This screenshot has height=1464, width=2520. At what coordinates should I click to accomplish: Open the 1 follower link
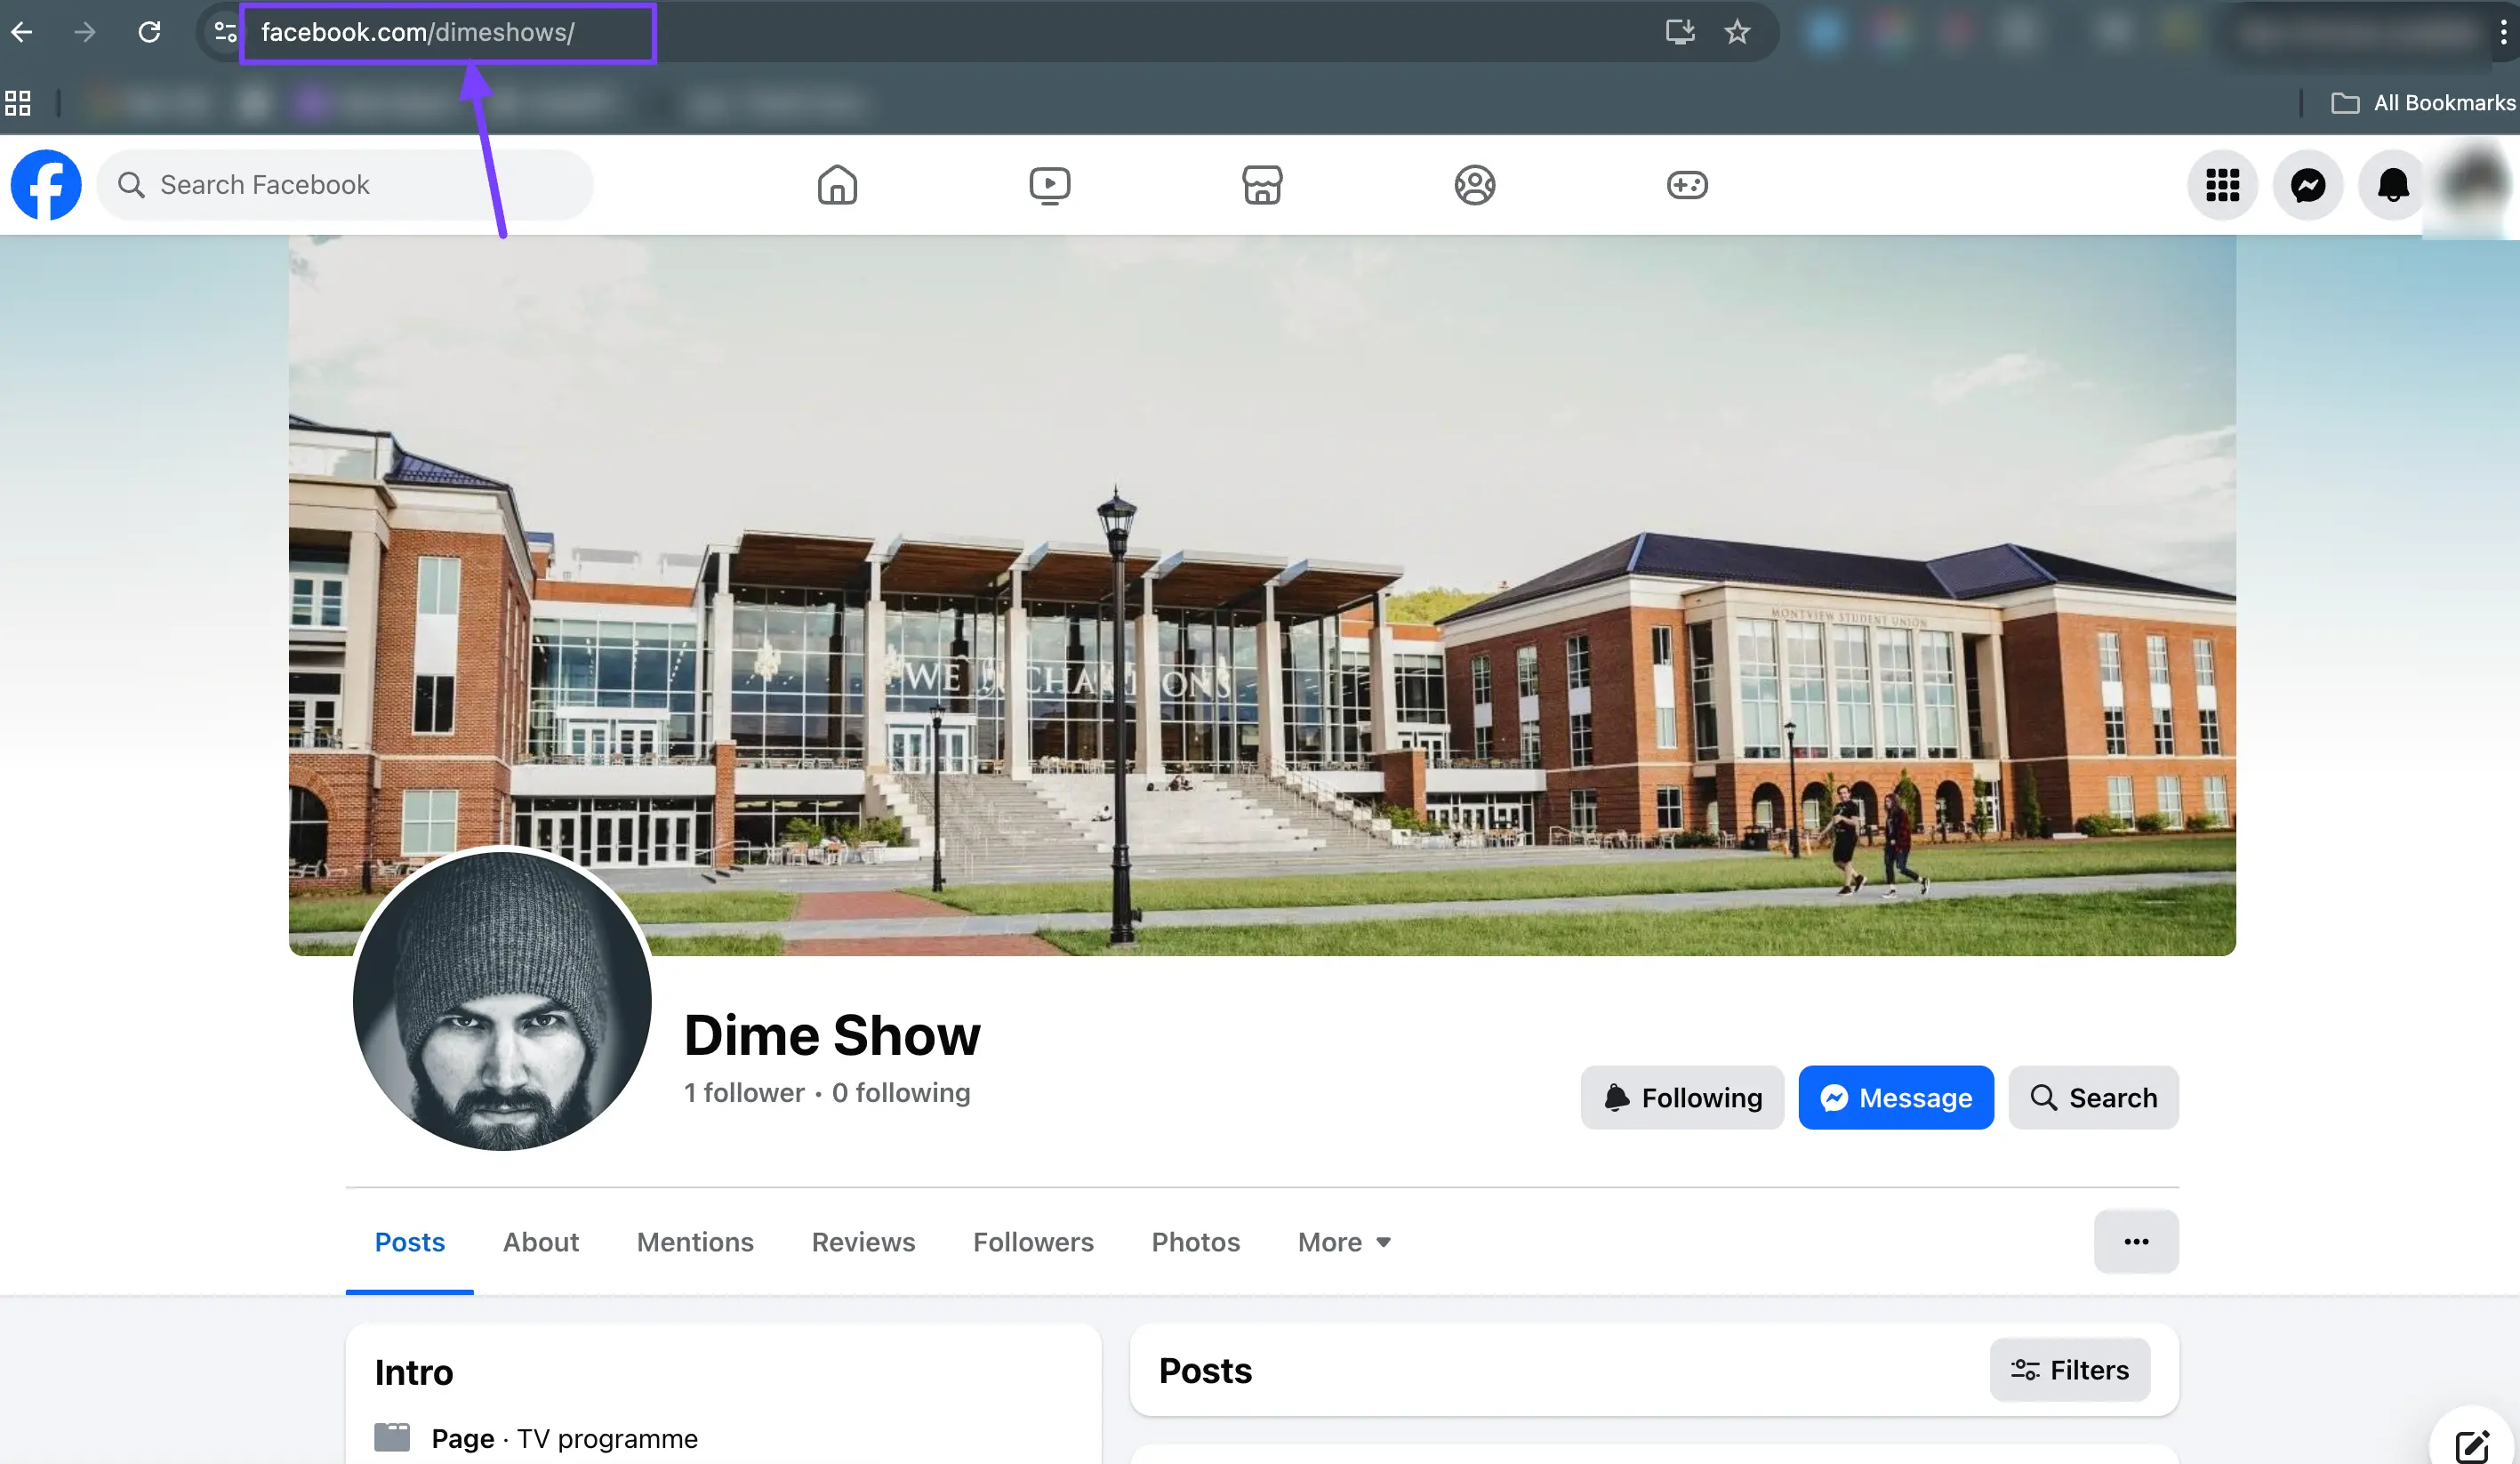click(x=744, y=1093)
